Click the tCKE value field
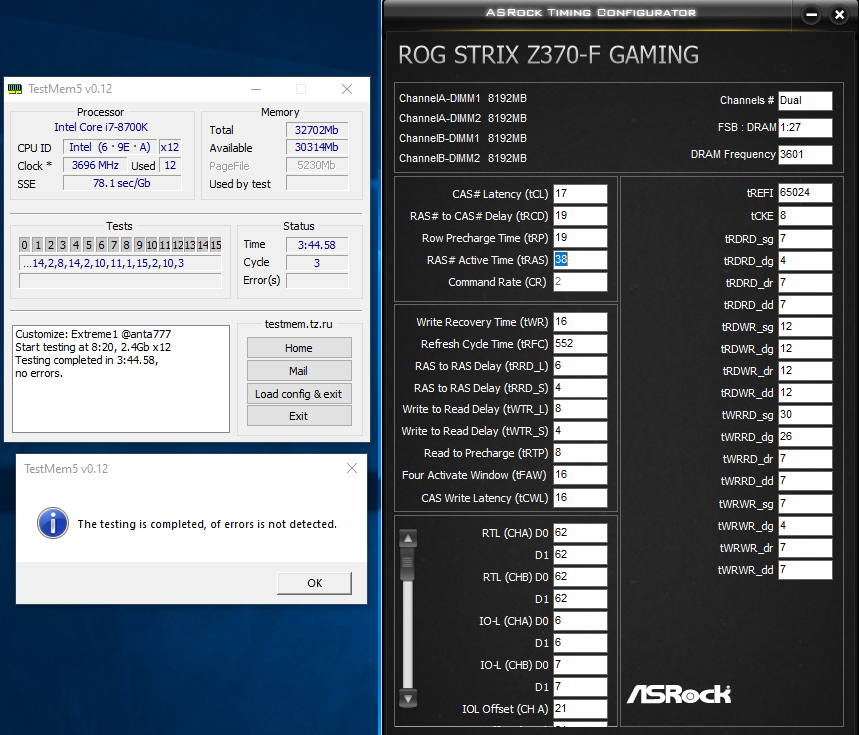 805,216
